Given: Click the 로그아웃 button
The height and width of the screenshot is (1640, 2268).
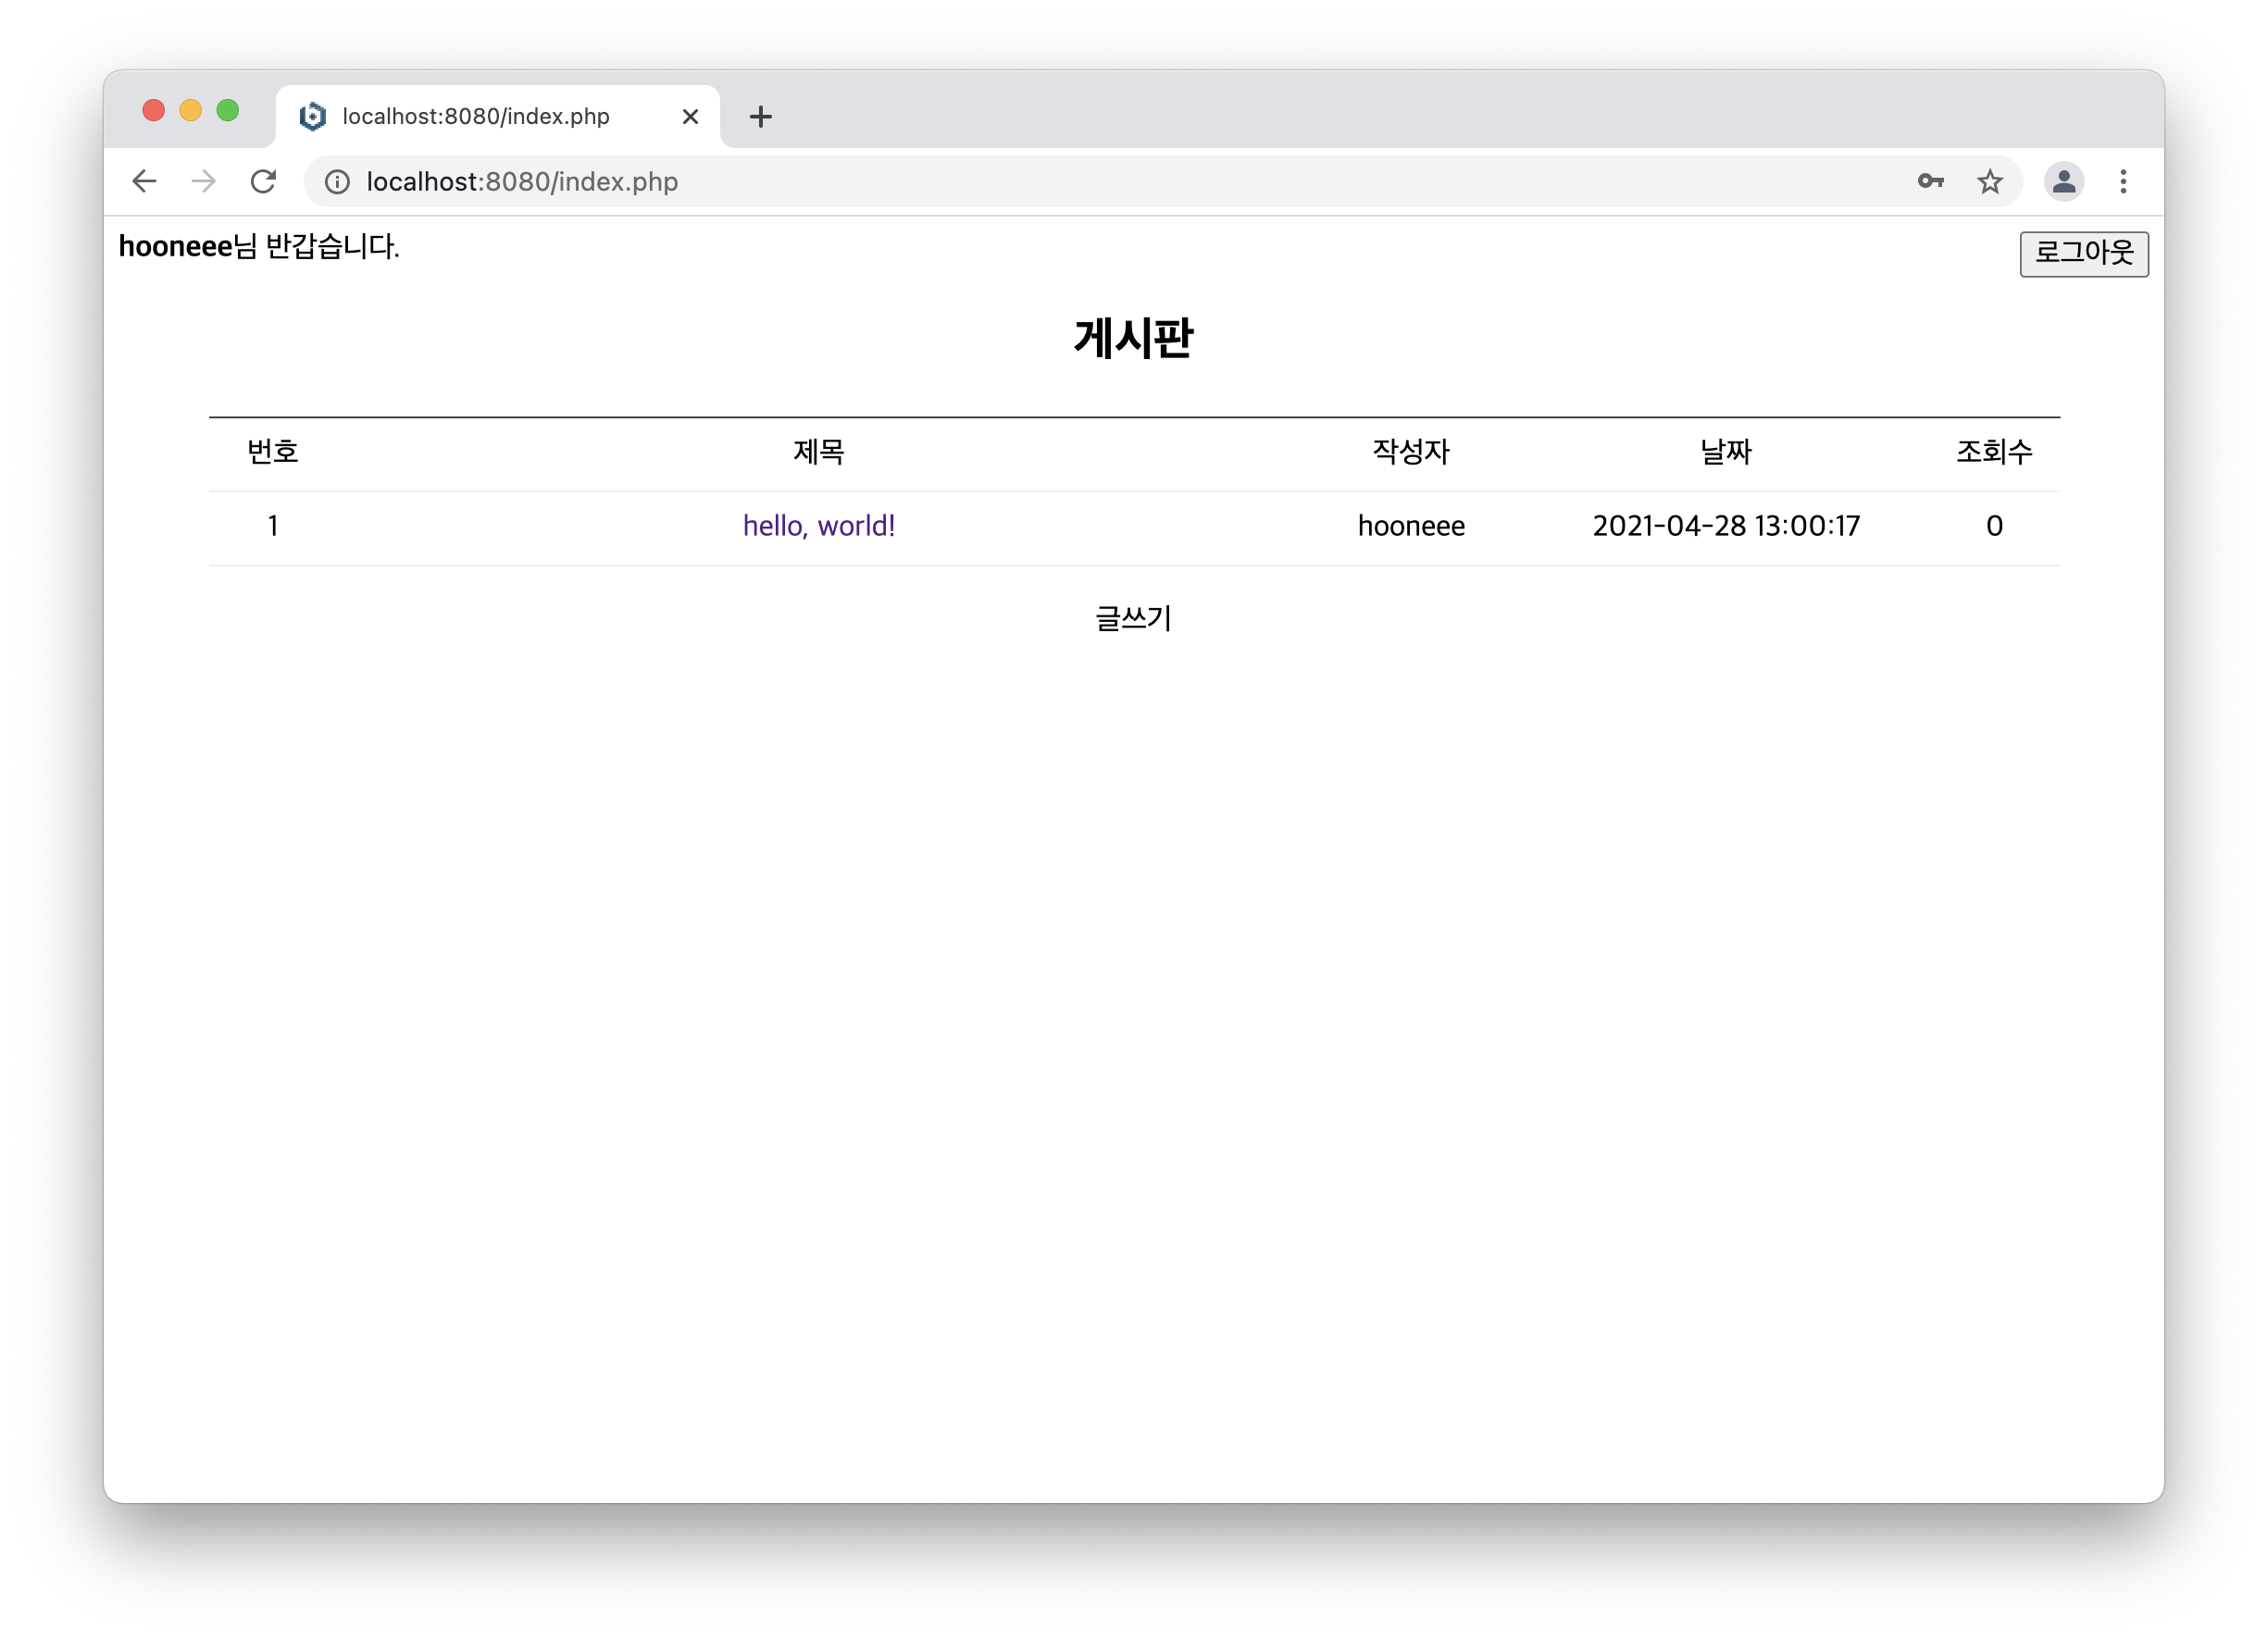Looking at the screenshot, I should (2083, 253).
